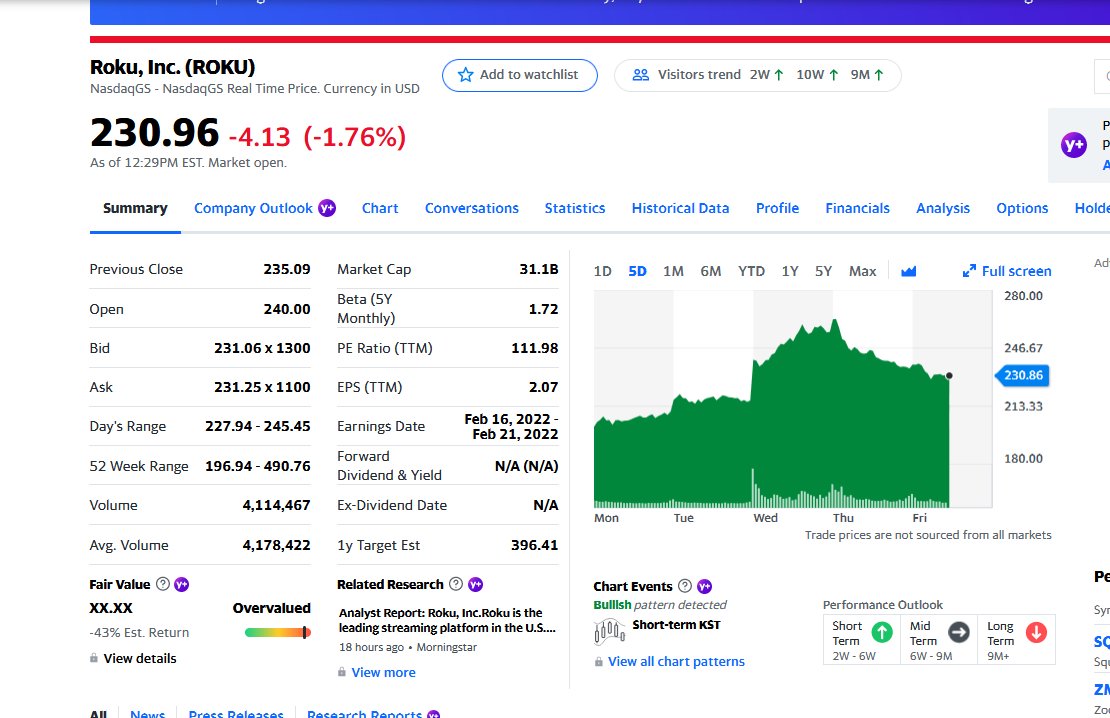Click the 2W visitors trend up arrow
Image resolution: width=1110 pixels, height=718 pixels.
pyautogui.click(x=779, y=75)
